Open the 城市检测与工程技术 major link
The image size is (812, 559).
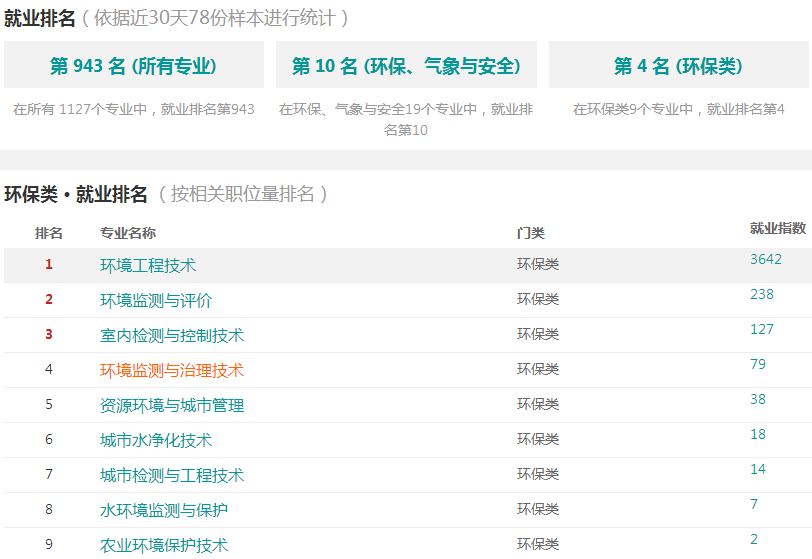[172, 476]
